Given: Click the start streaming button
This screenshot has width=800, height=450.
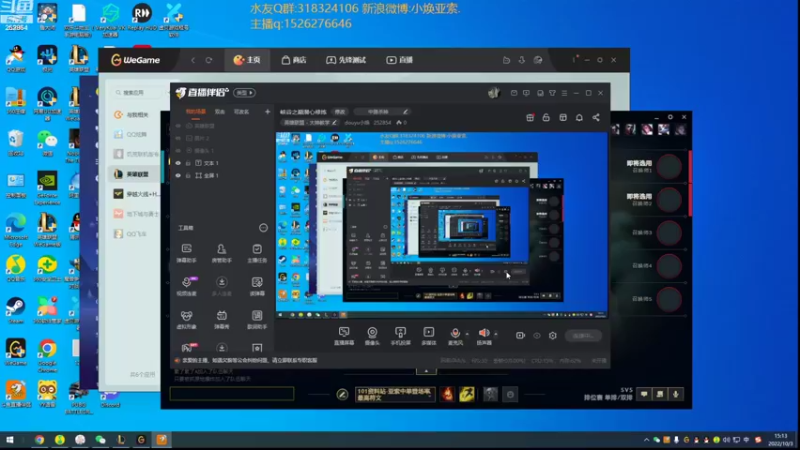Looking at the screenshot, I should [x=583, y=336].
